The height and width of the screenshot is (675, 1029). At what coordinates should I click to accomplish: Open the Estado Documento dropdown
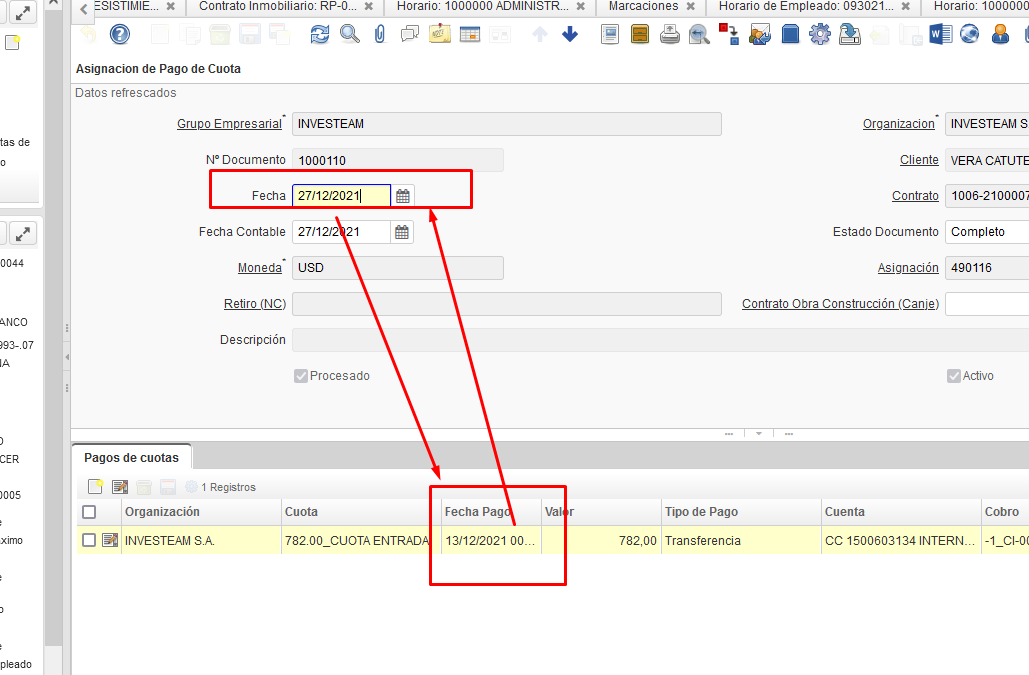986,232
